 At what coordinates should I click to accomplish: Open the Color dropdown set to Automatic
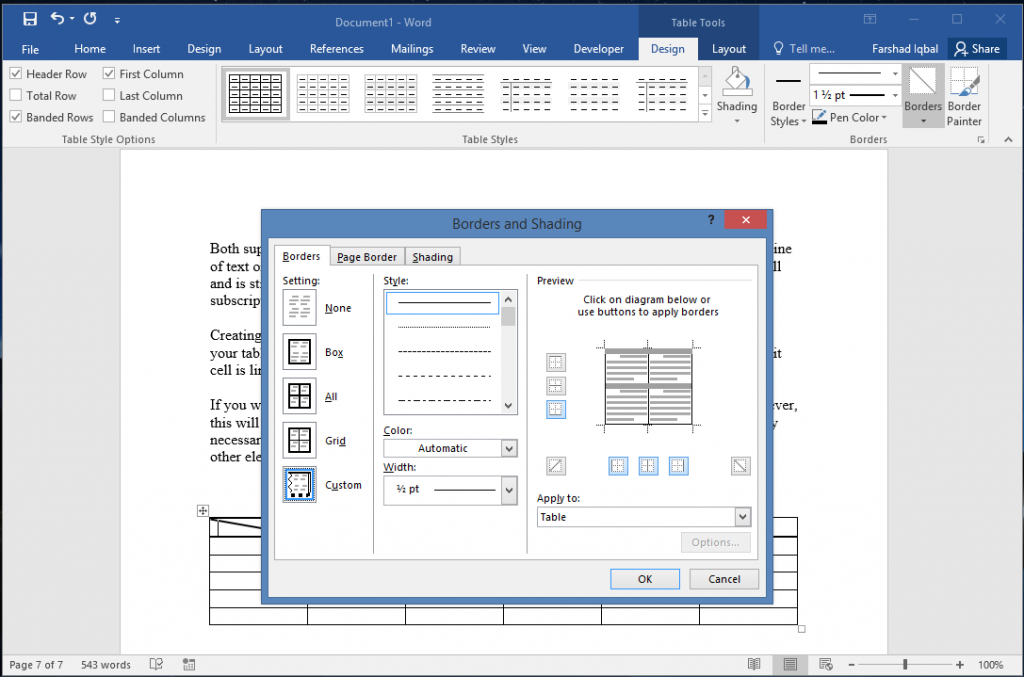pyautogui.click(x=508, y=448)
